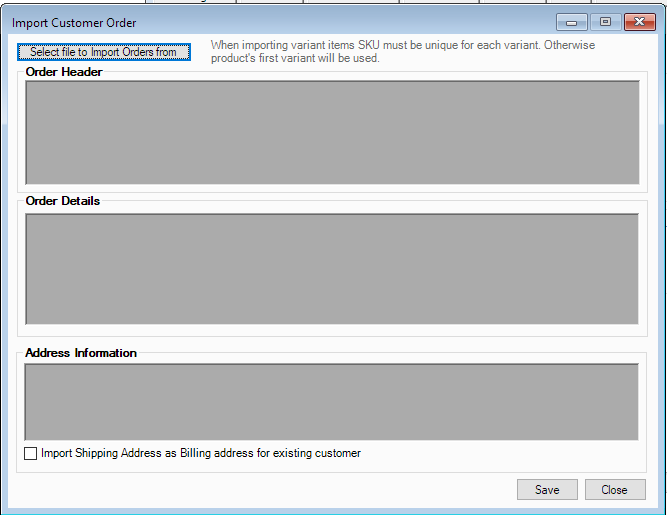Click the Import Shipping Address checkbox label text

click(x=200, y=454)
